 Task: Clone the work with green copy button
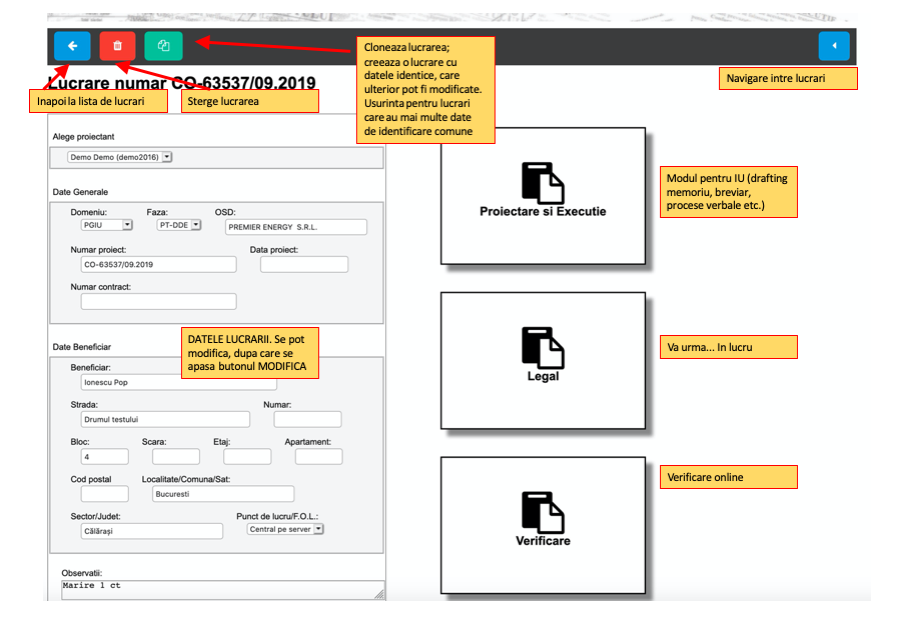click(164, 46)
